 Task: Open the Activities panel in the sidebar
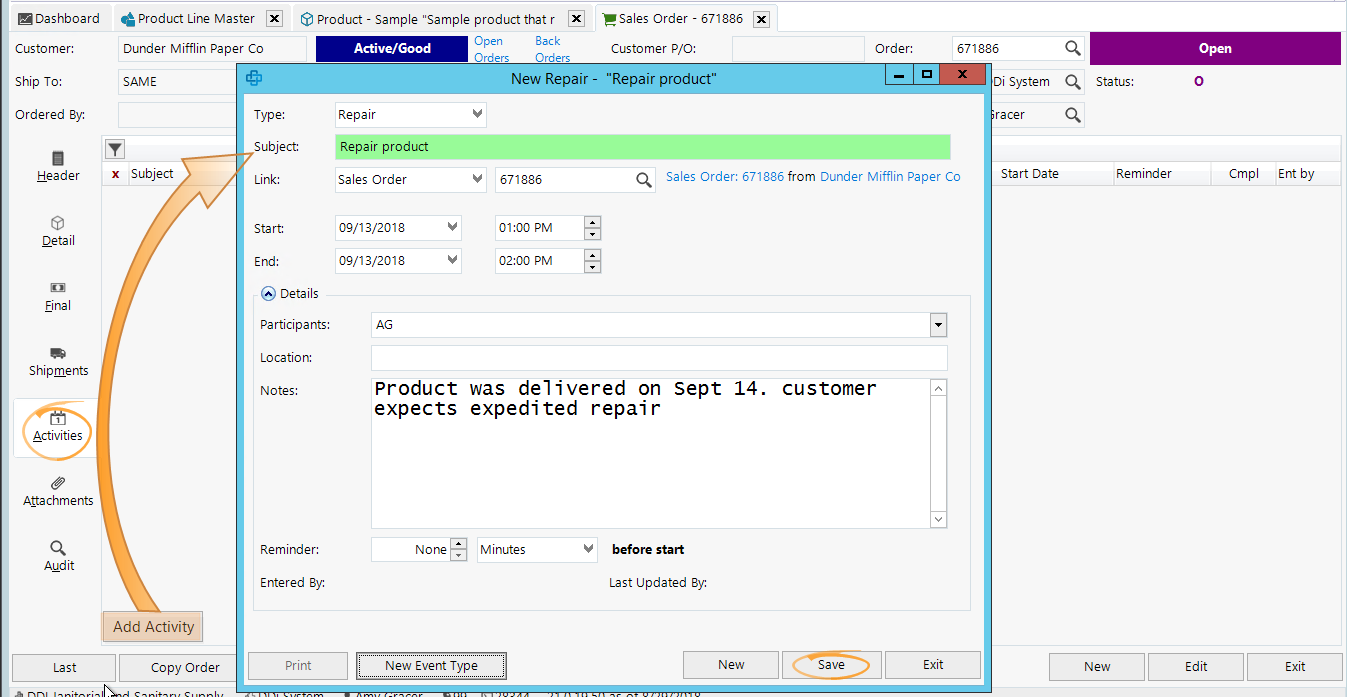tap(57, 428)
